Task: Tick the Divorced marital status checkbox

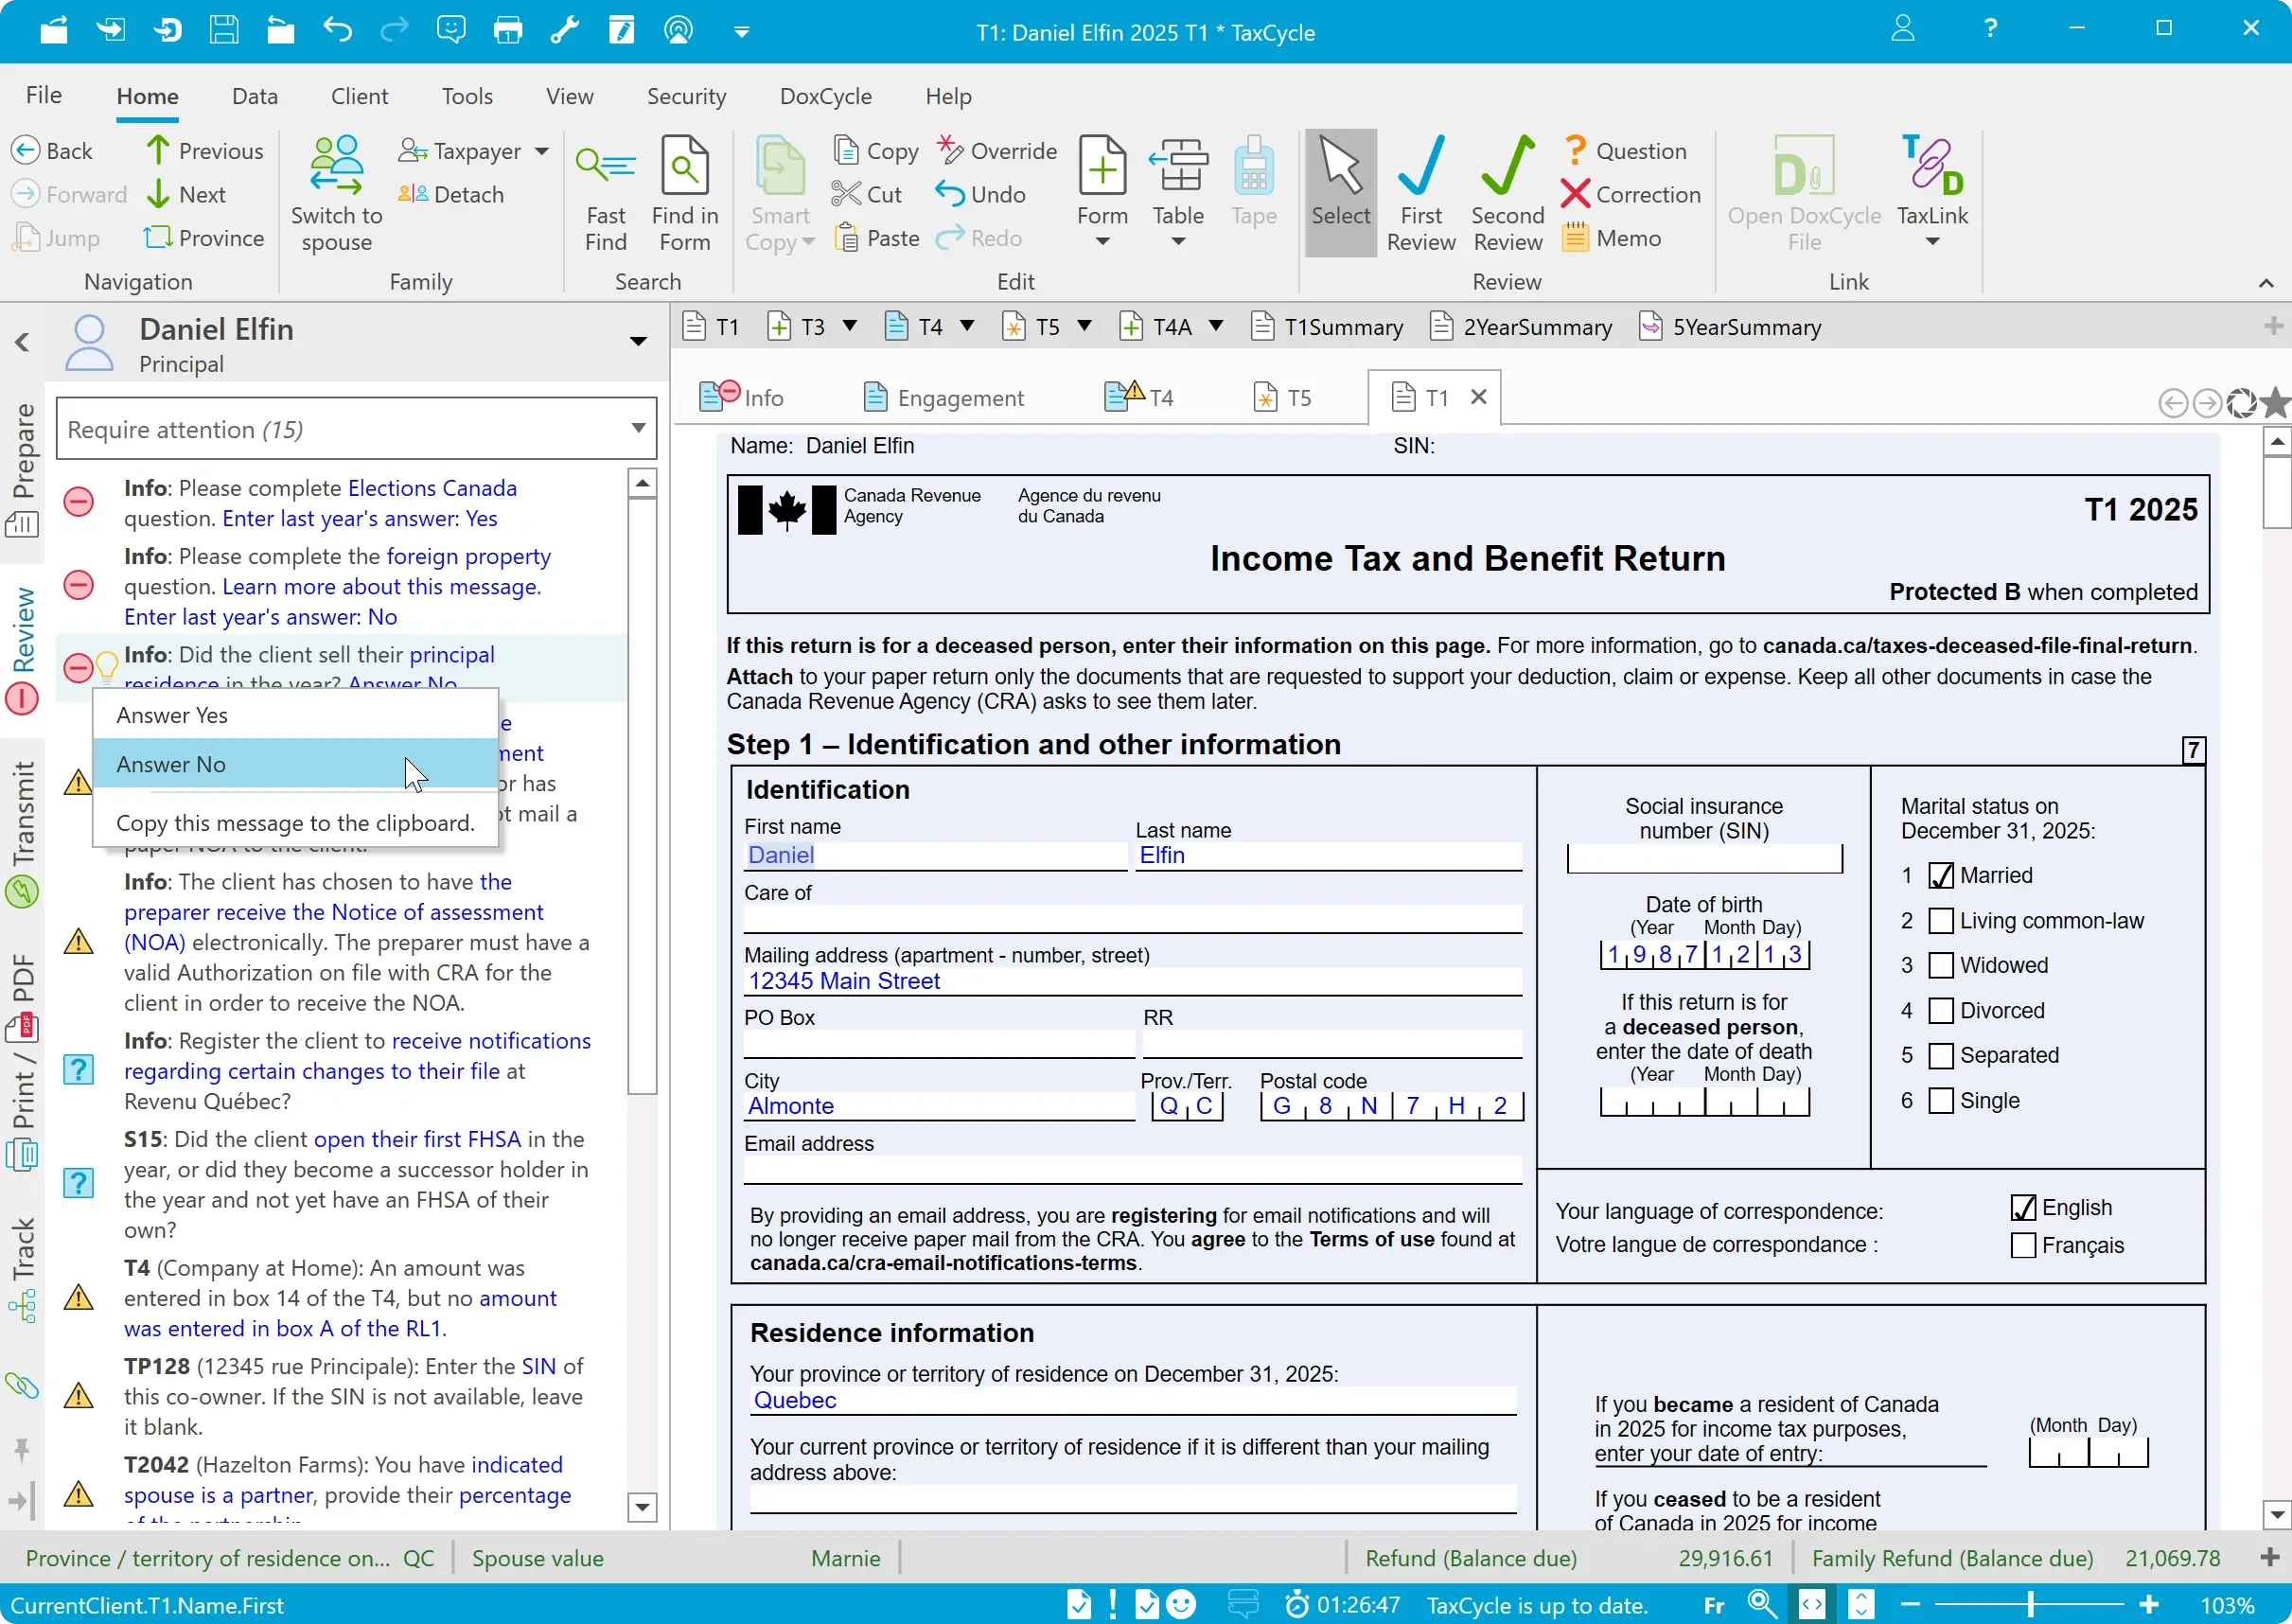Action: [x=1940, y=1011]
